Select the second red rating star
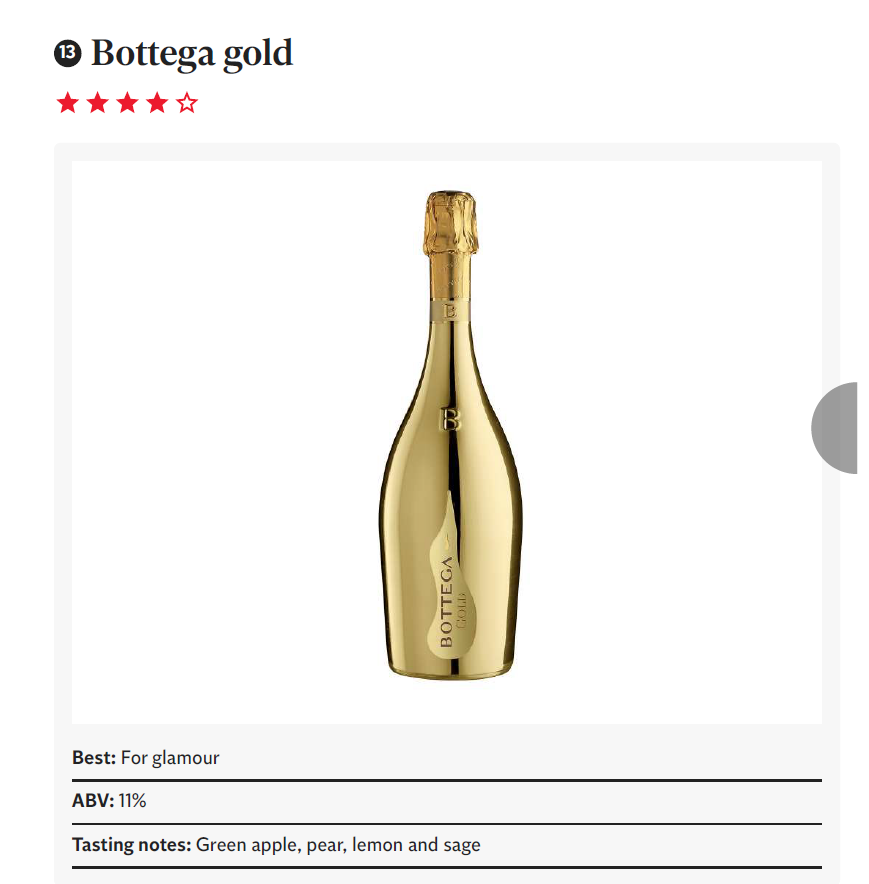The height and width of the screenshot is (884, 869). [x=97, y=103]
